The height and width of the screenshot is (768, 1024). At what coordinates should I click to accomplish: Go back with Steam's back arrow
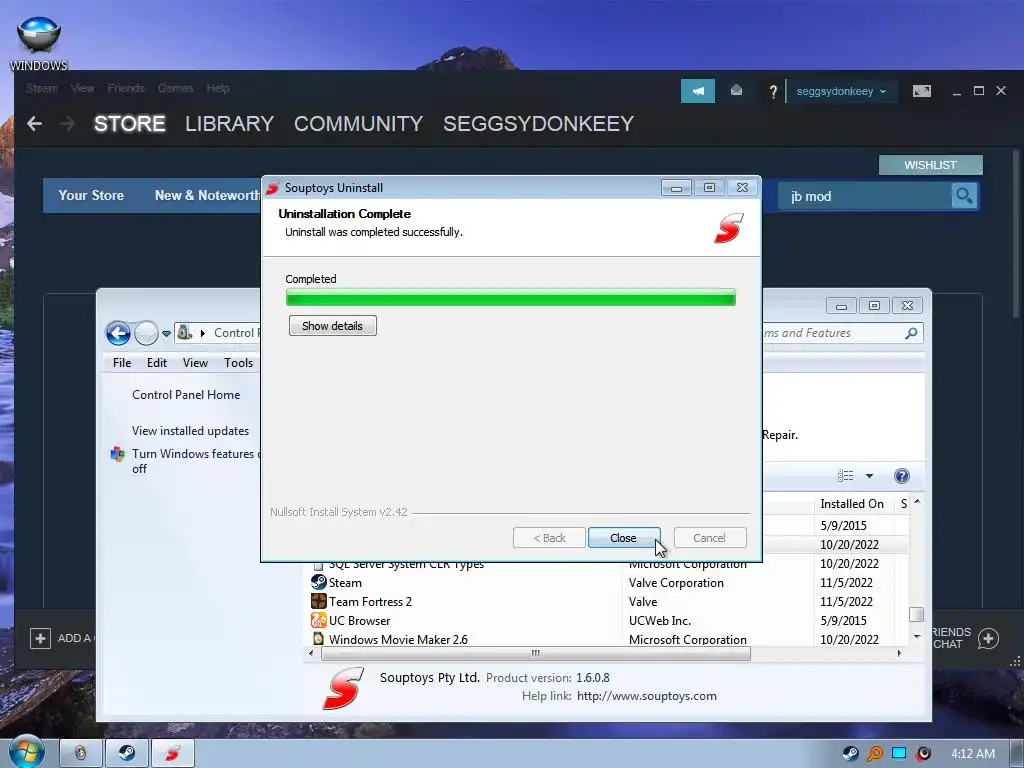(x=35, y=123)
